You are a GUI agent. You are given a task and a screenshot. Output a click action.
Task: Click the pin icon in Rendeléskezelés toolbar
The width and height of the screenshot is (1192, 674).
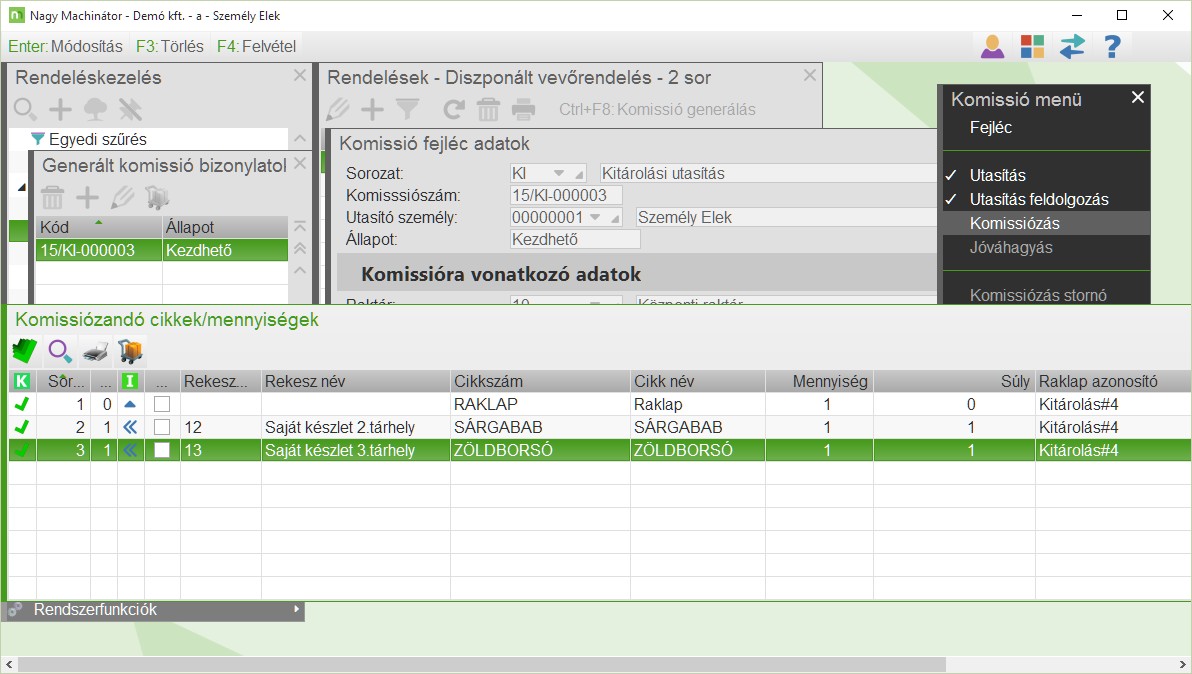(x=130, y=109)
